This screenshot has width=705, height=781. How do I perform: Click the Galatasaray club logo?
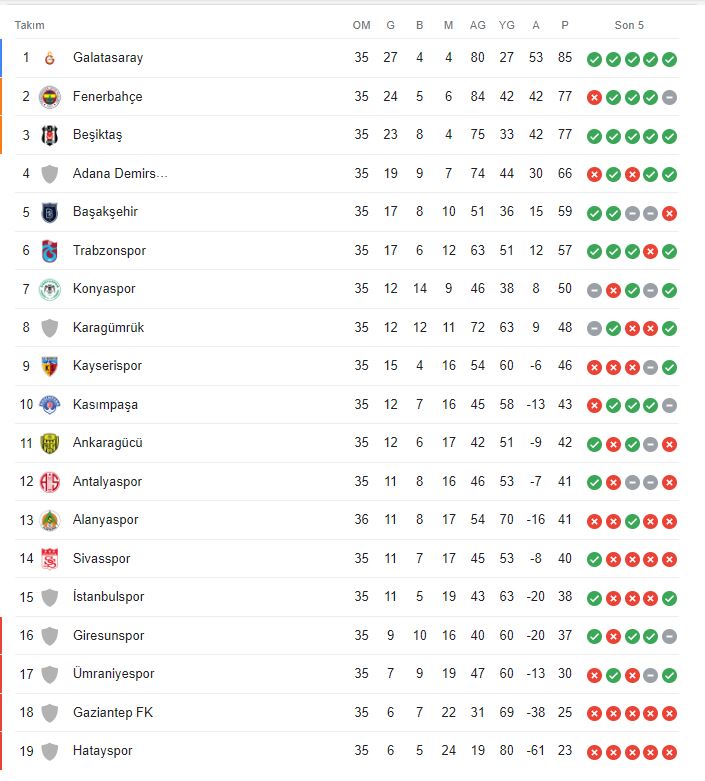pyautogui.click(x=49, y=58)
